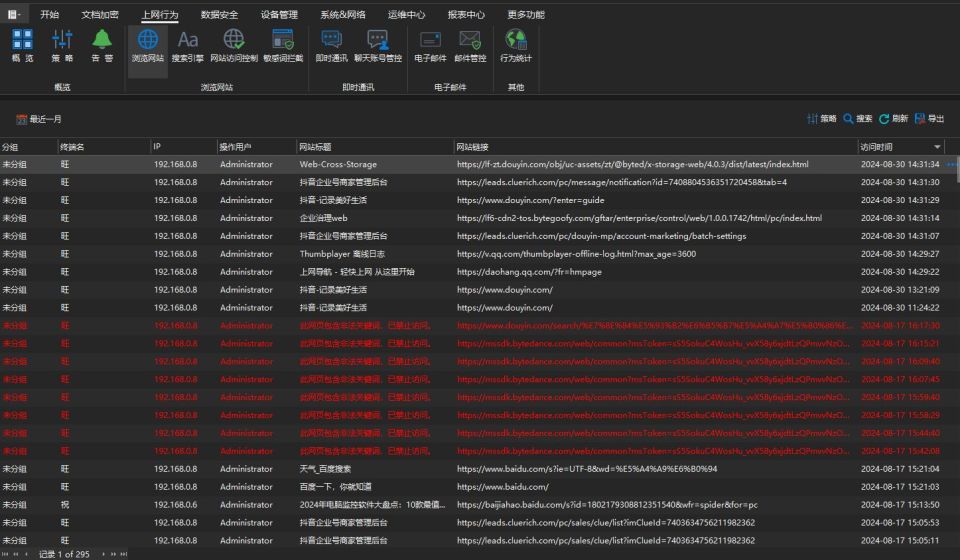
Task: Switch to the 更多功能 tab
Action: [x=526, y=14]
